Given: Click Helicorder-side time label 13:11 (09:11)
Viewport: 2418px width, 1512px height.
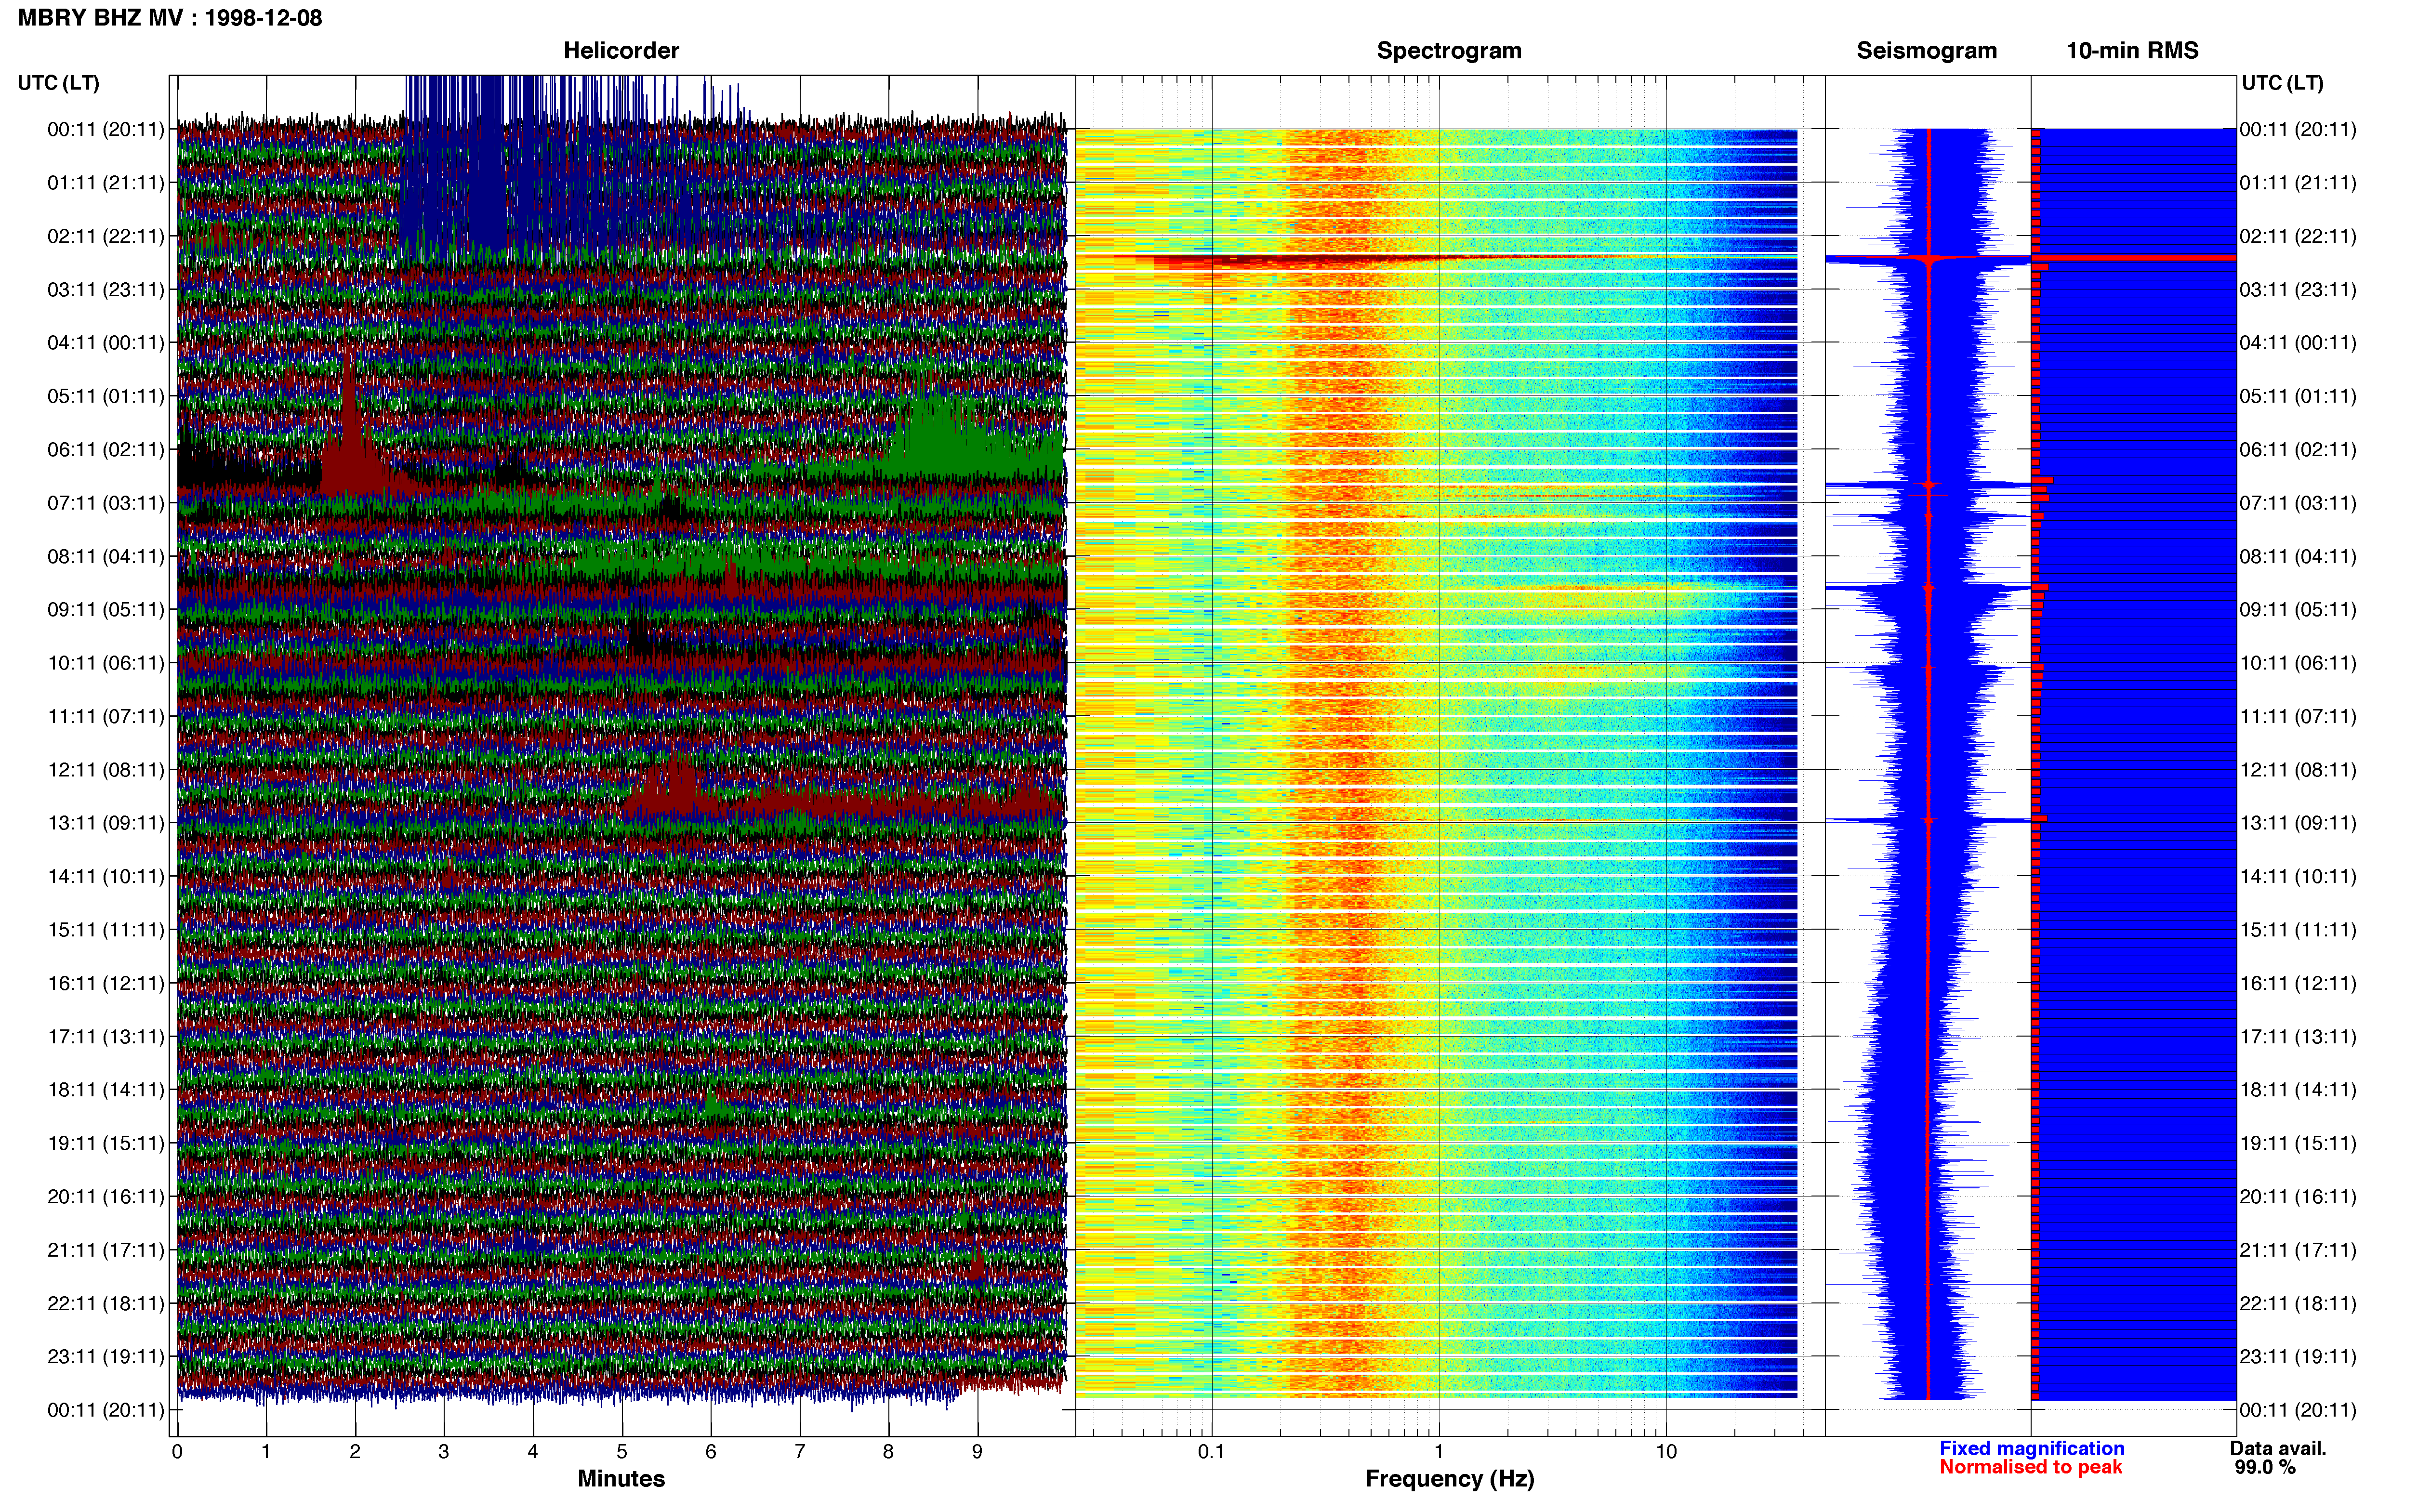Looking at the screenshot, I should (x=106, y=823).
